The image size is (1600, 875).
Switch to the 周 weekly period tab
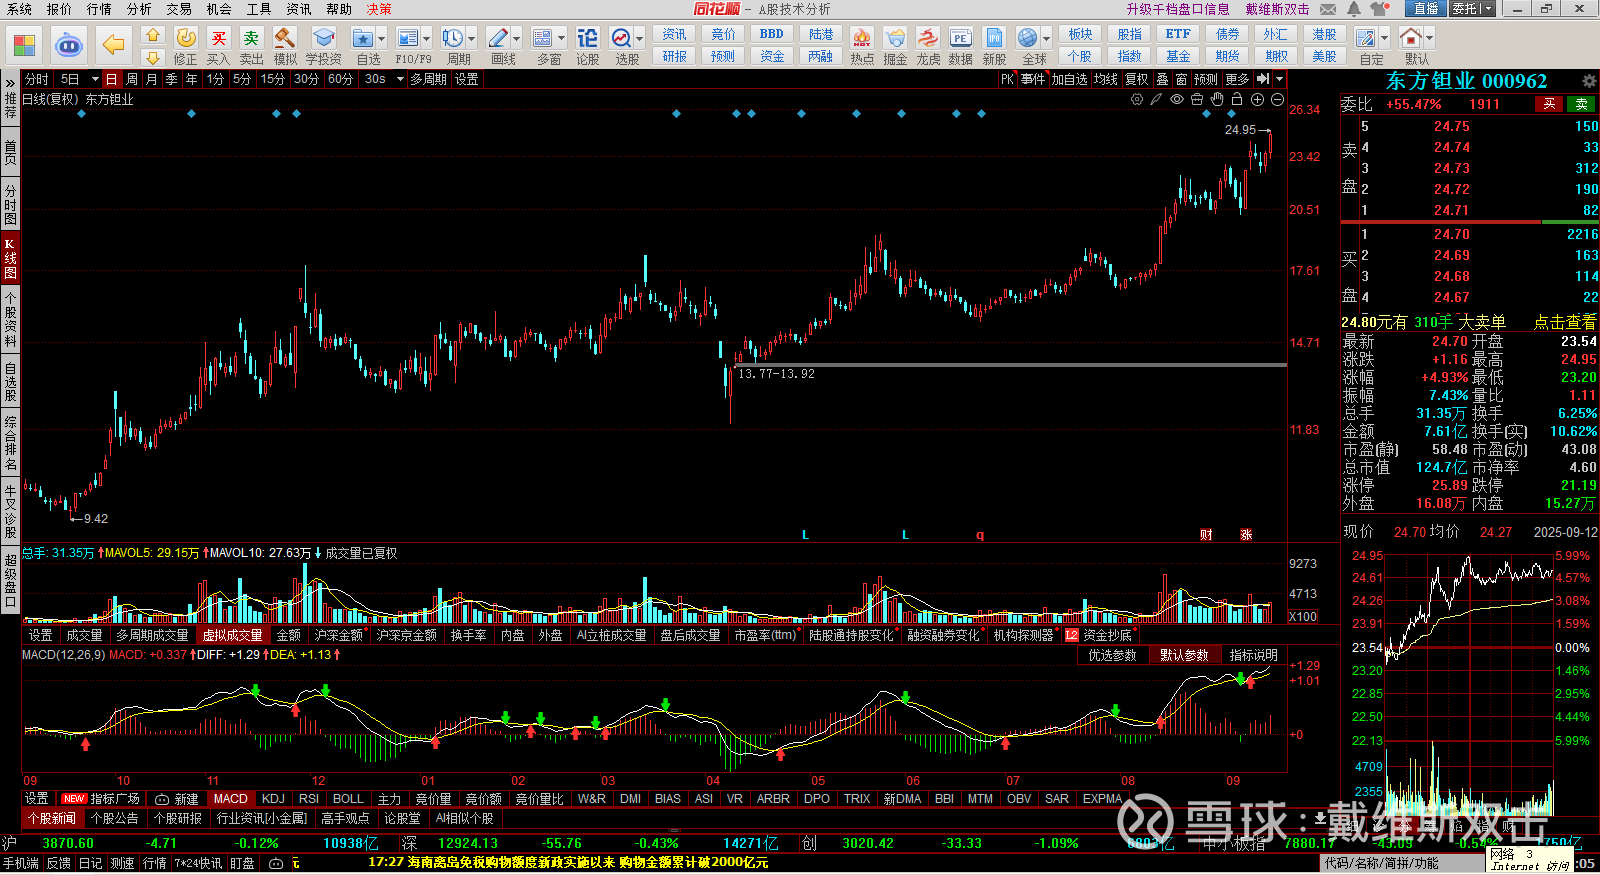[x=132, y=79]
